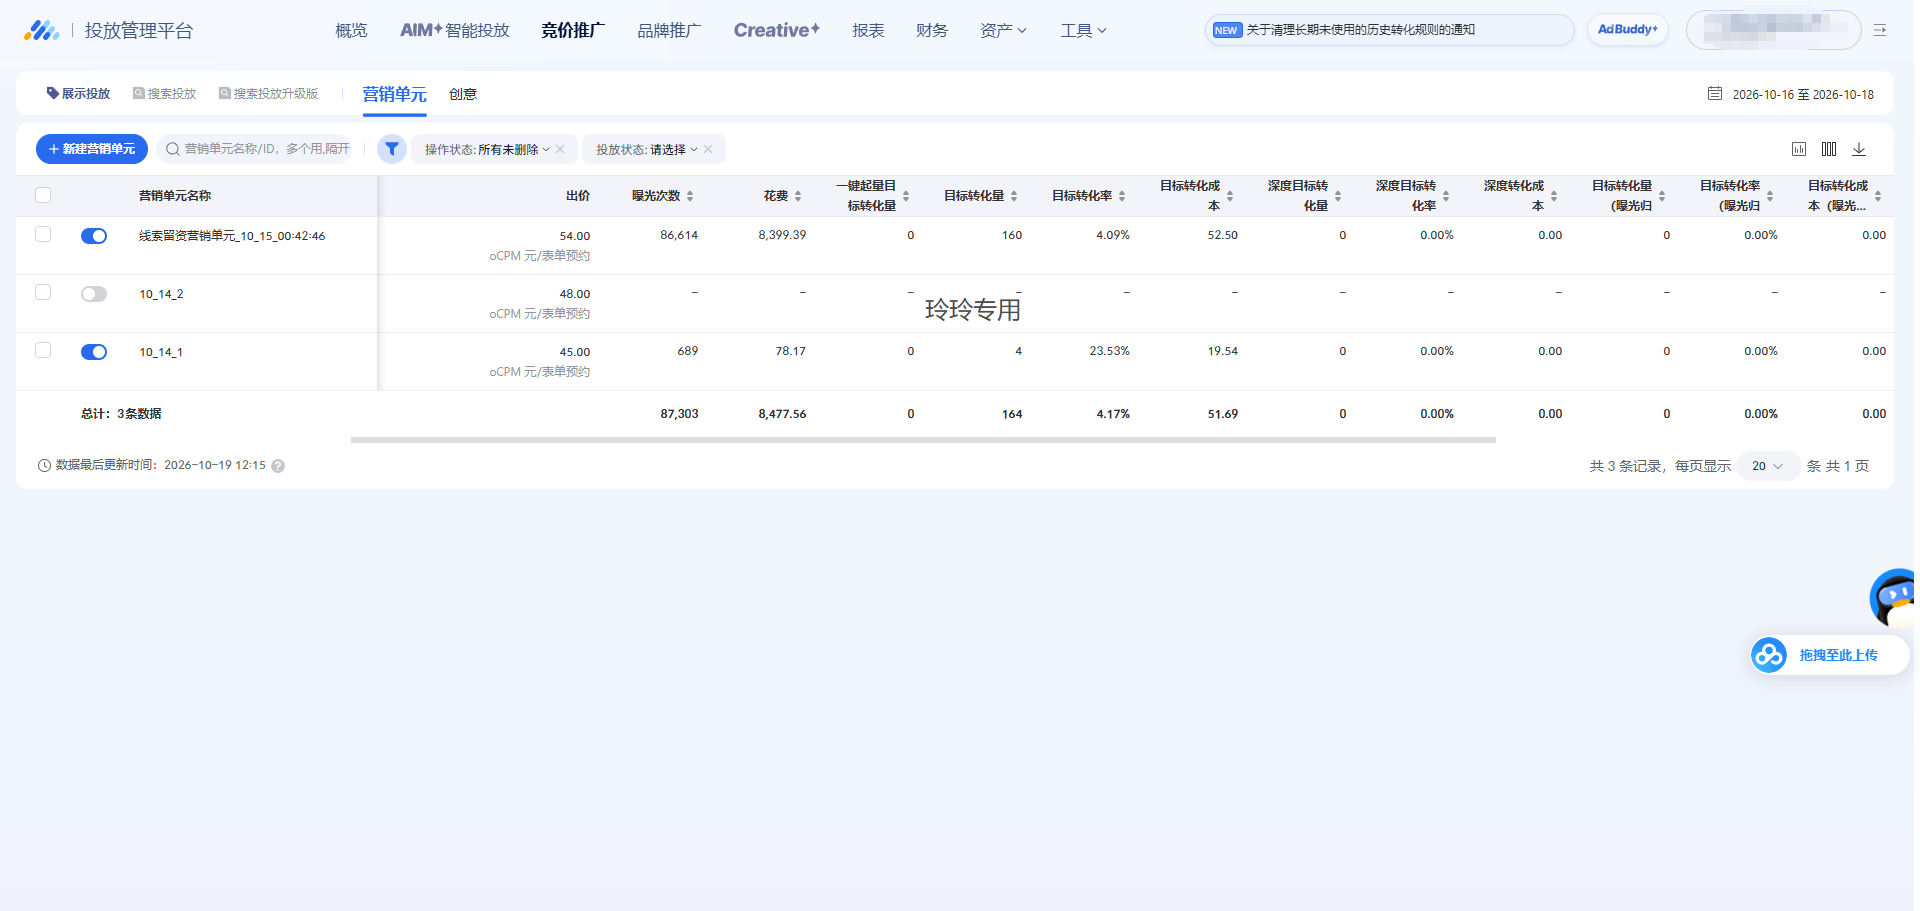Switch to the 创意 tab
This screenshot has height=911, width=1920.
click(463, 94)
